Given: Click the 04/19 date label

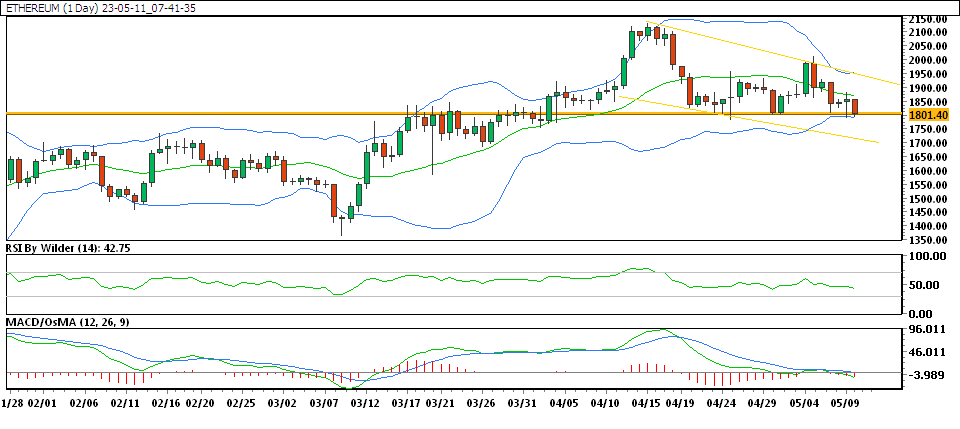Looking at the screenshot, I should [x=681, y=404].
